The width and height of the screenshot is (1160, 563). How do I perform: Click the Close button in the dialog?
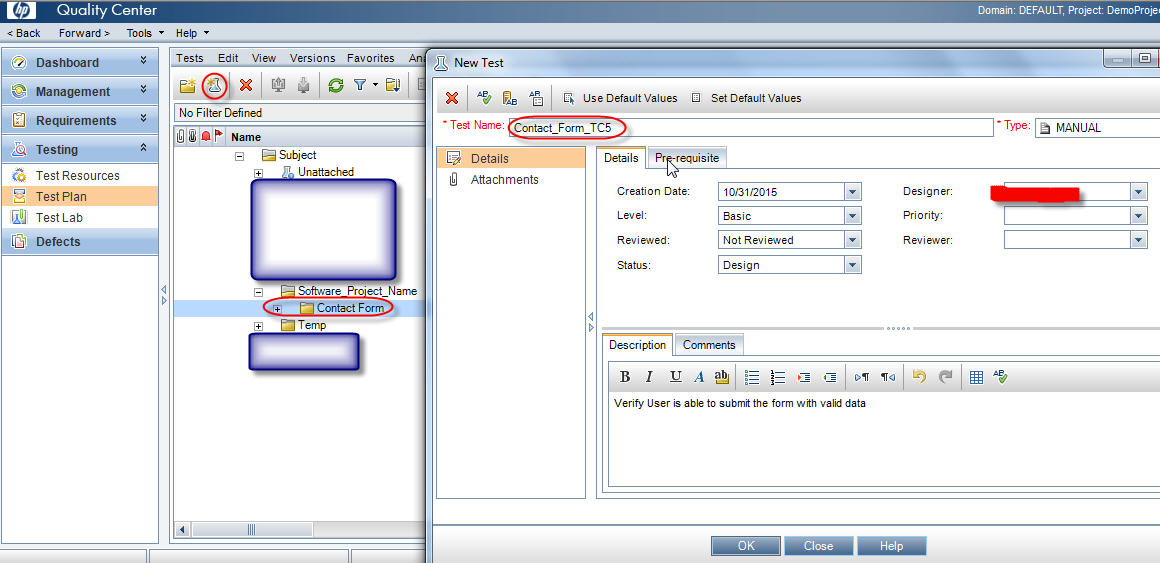818,546
